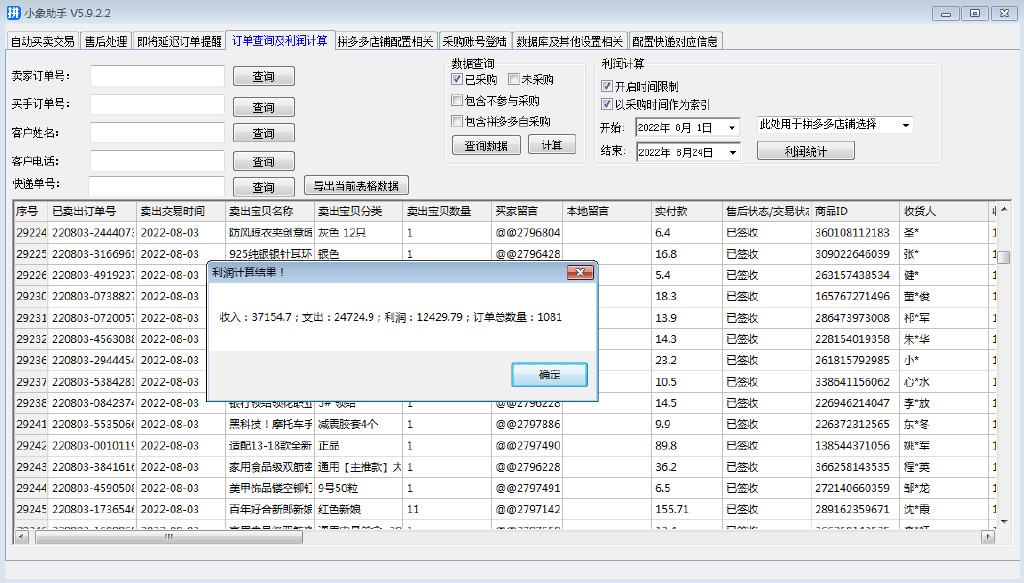The image size is (1024, 583).
Task: Click the 卖出交易时间 column header
Action: click(181, 211)
